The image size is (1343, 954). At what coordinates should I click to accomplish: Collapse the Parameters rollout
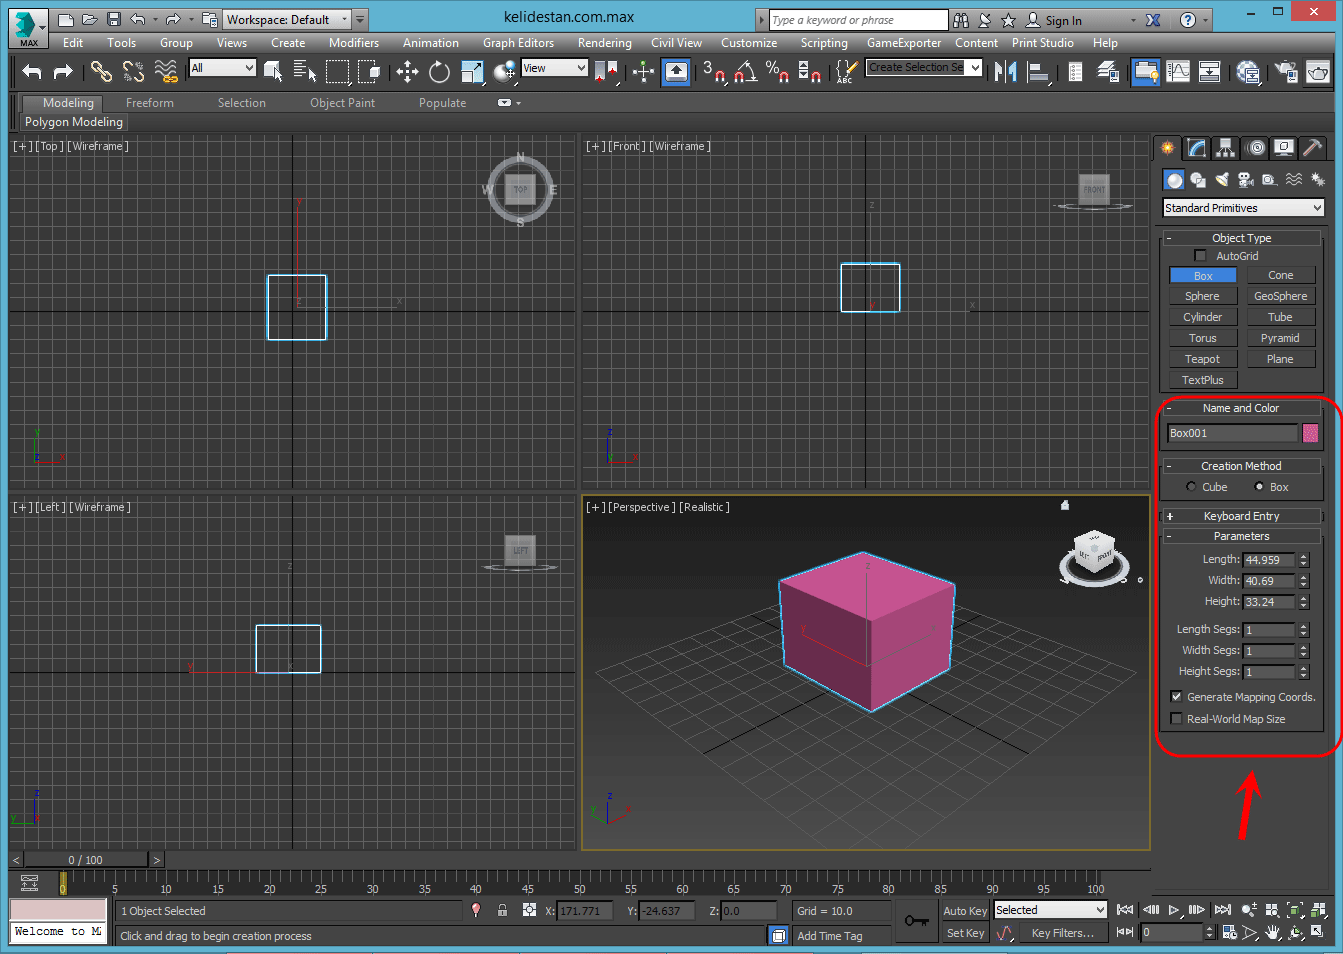(1241, 536)
